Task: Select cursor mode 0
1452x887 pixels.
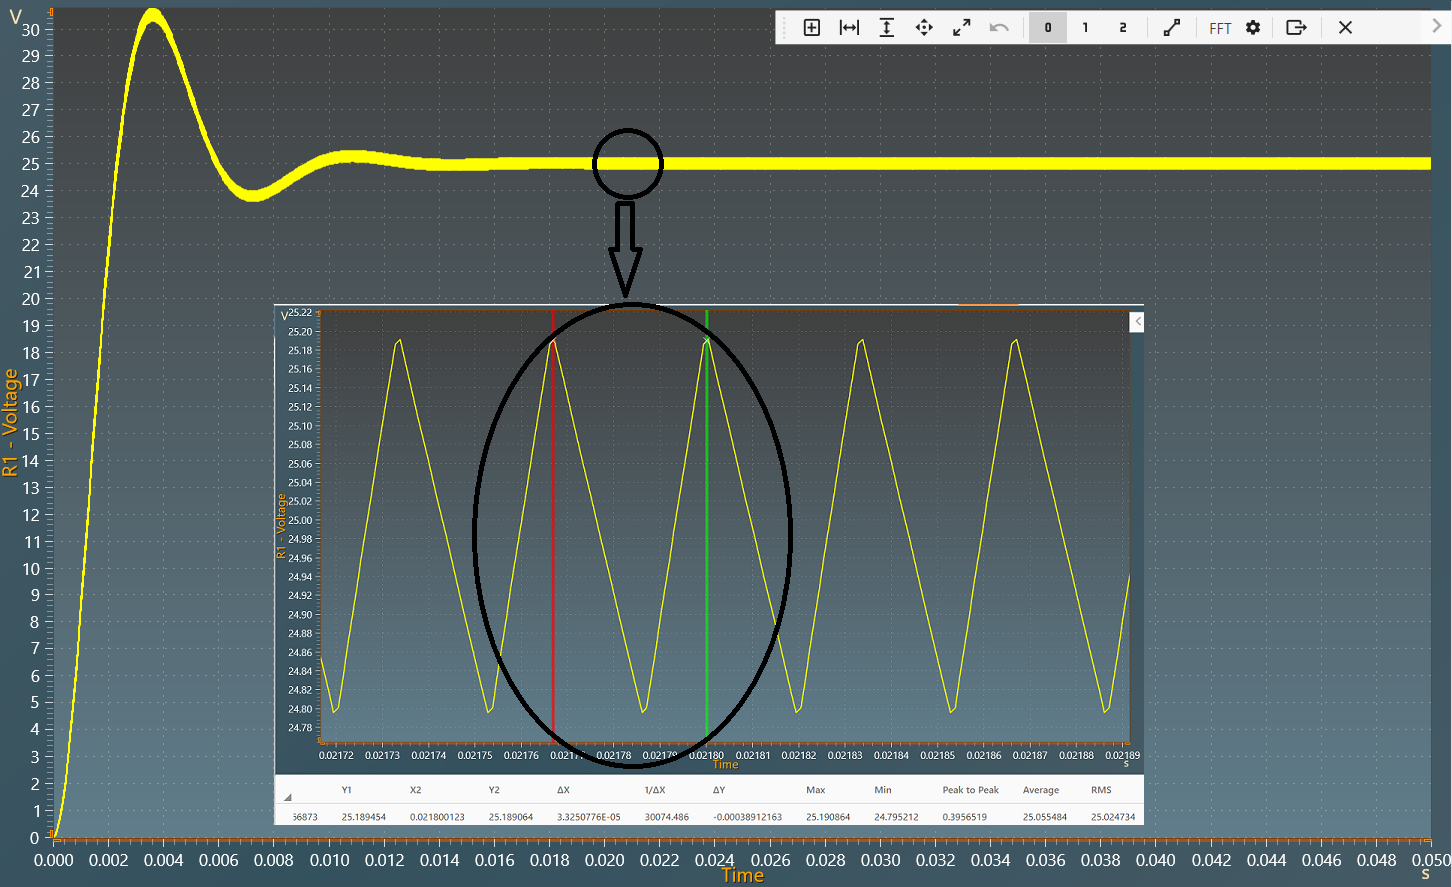Action: (1048, 28)
